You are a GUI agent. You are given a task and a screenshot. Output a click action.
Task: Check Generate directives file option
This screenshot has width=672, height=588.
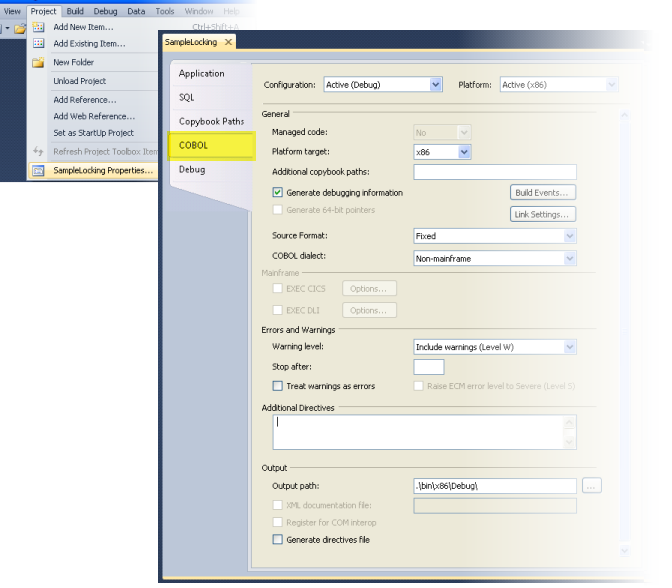pos(278,540)
